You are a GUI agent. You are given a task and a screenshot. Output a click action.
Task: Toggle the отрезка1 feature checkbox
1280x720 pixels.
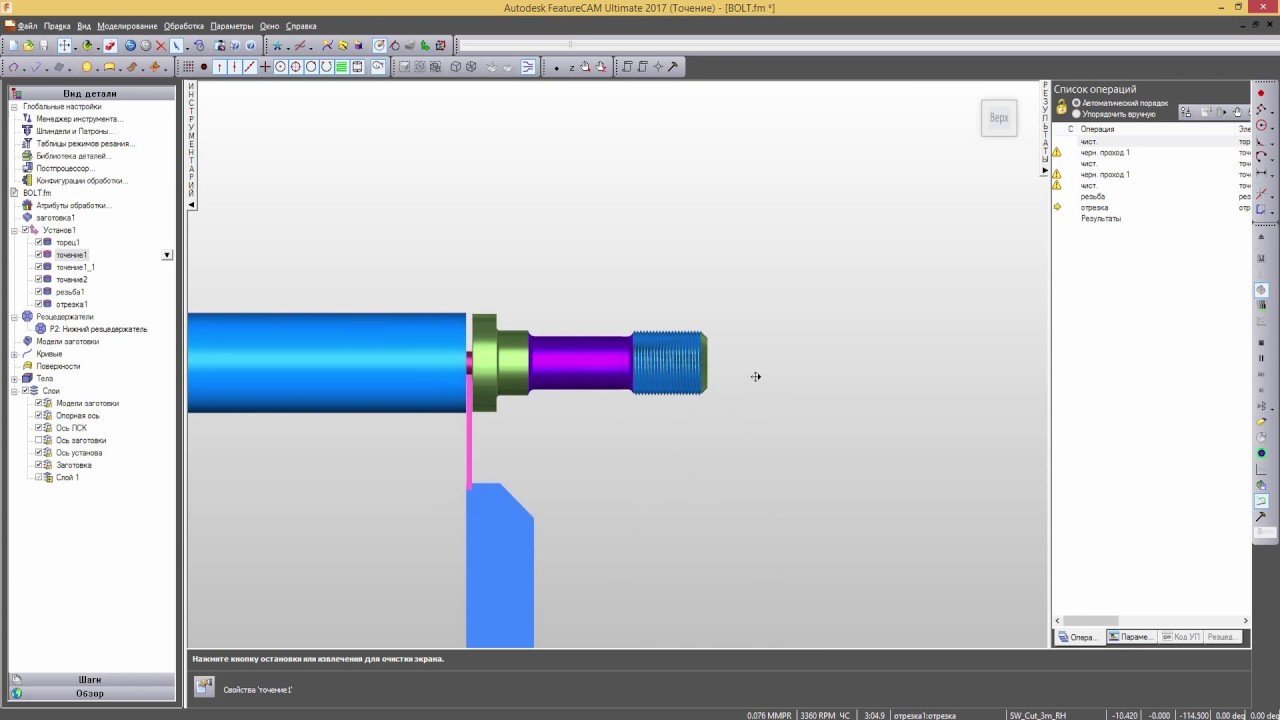click(39, 304)
